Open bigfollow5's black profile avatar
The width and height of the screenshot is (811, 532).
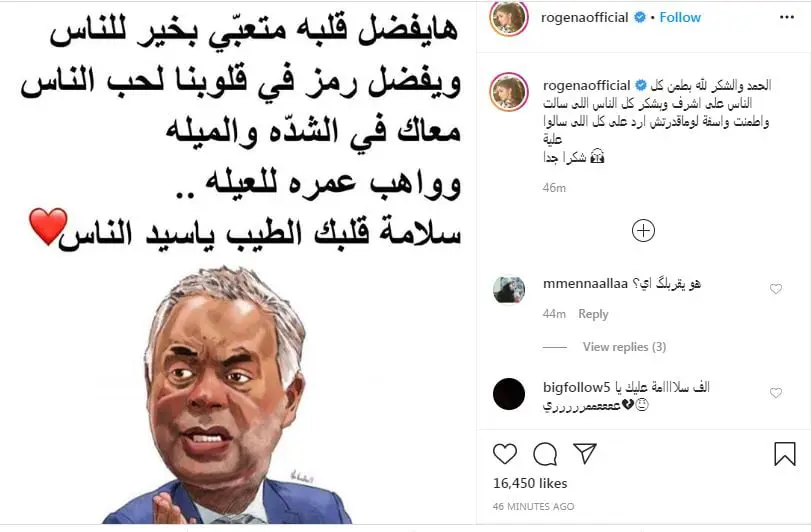[x=509, y=394]
